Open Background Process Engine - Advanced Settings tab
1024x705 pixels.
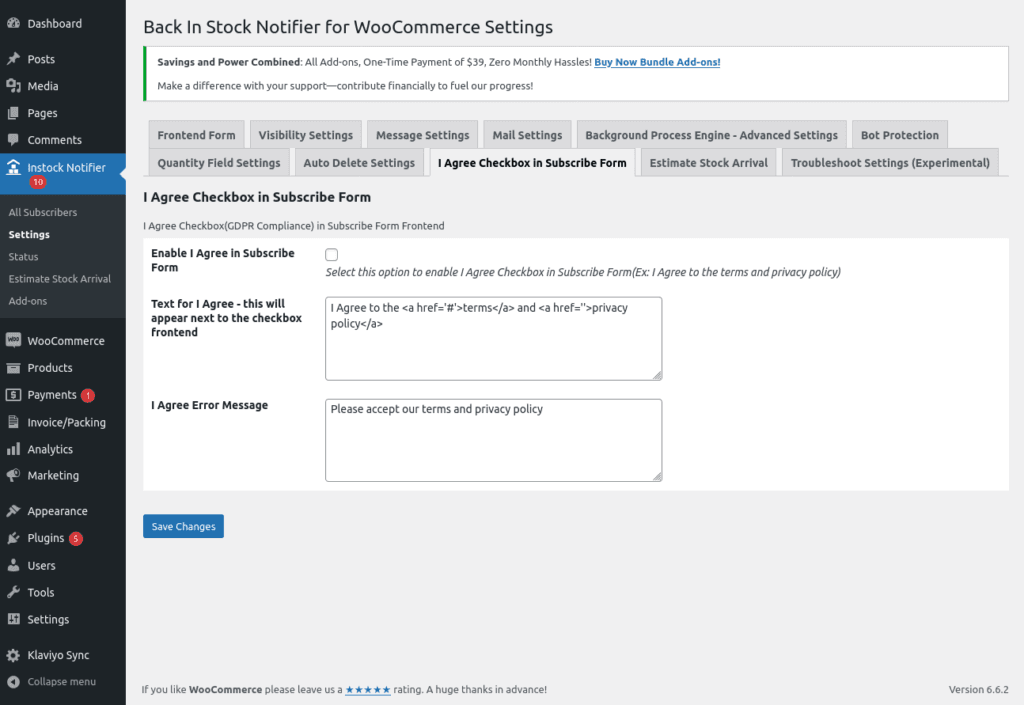[711, 135]
